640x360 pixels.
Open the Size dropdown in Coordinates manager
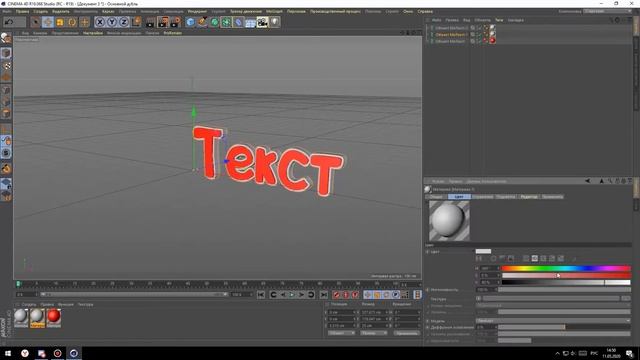tap(374, 333)
